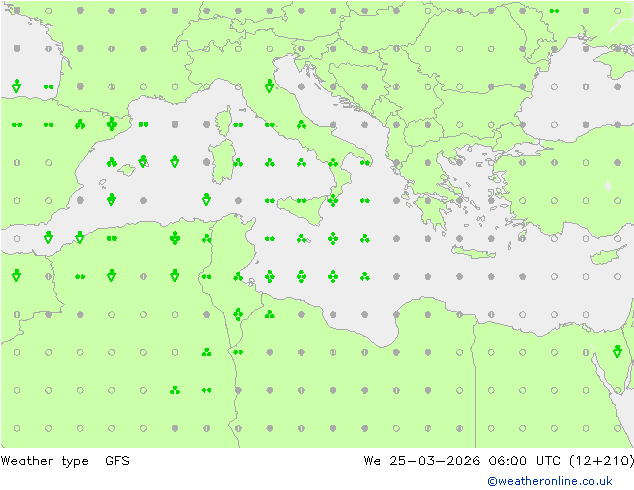This screenshot has height=490, width=634.
Task: Click the '25-03-2026' date text
Action: (435, 460)
